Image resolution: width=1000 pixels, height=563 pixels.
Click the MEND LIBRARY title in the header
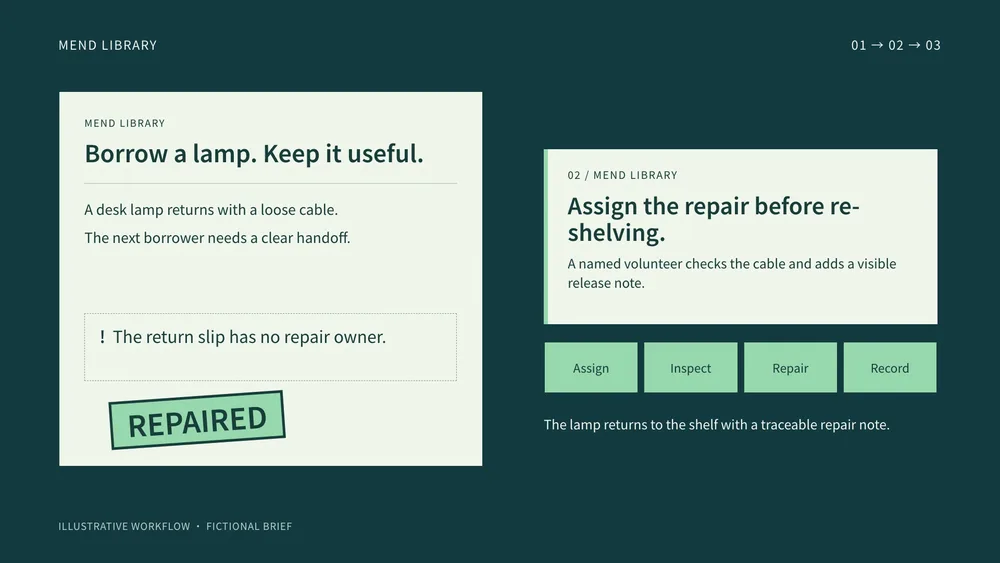[108, 45]
